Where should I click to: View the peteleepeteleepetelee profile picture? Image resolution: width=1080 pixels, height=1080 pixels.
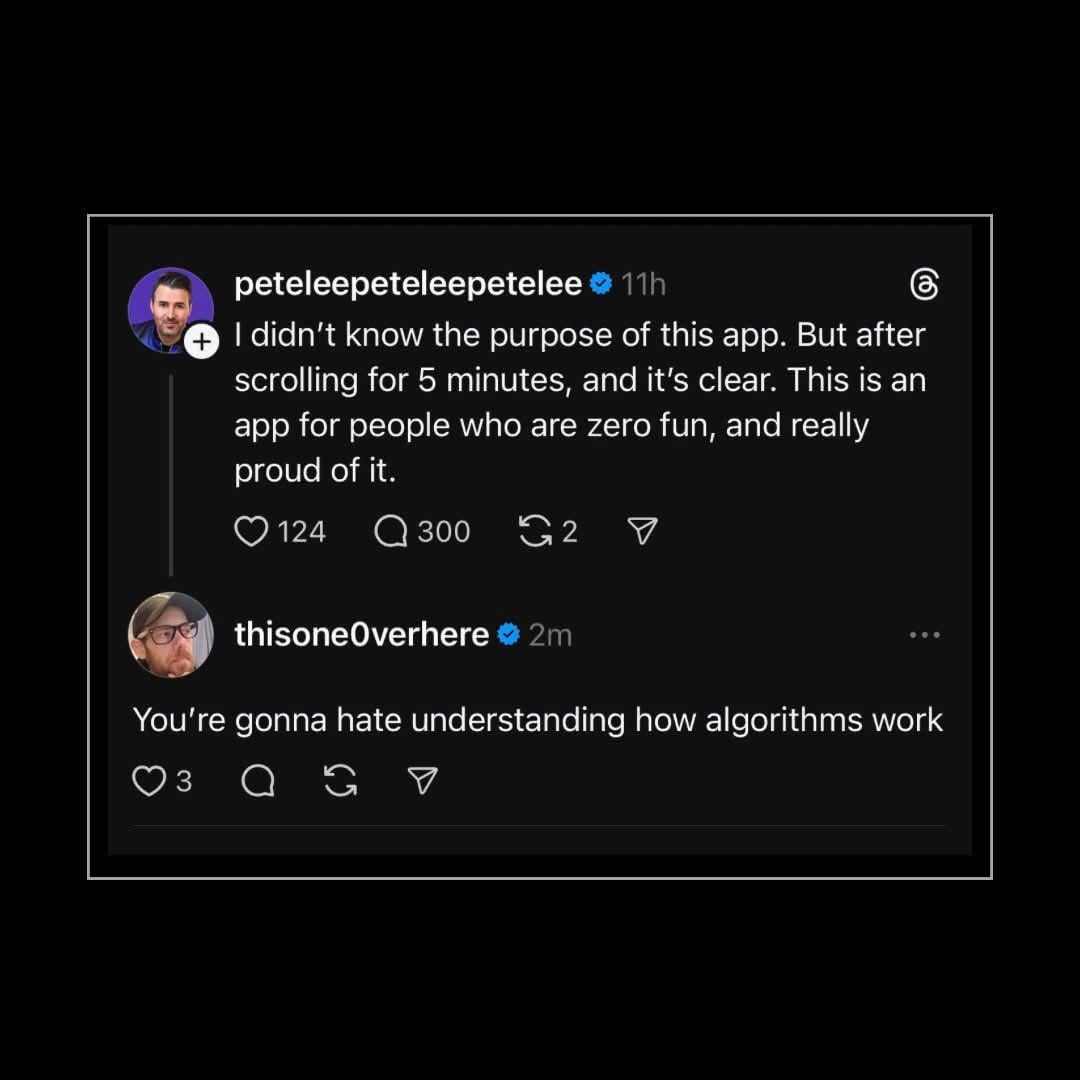pyautogui.click(x=170, y=309)
